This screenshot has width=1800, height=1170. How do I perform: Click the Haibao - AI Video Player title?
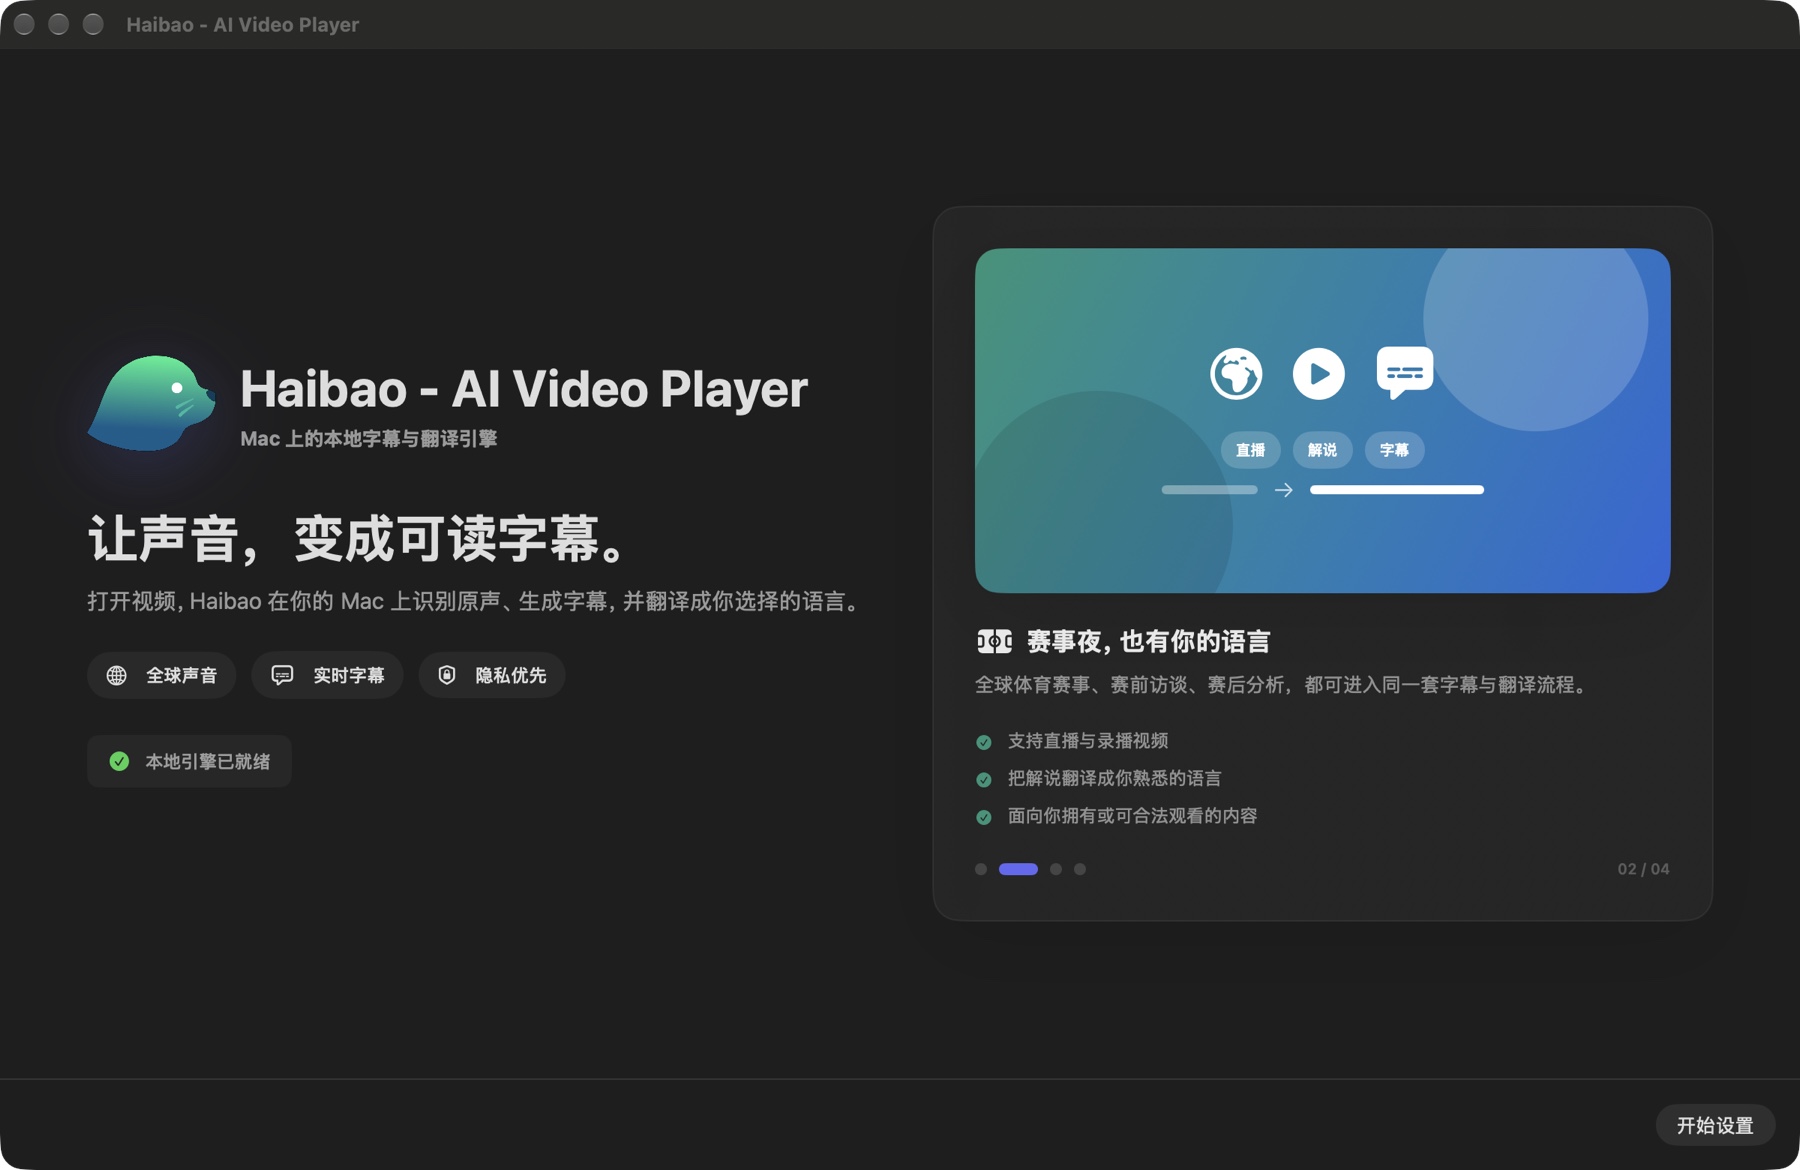pyautogui.click(x=523, y=389)
